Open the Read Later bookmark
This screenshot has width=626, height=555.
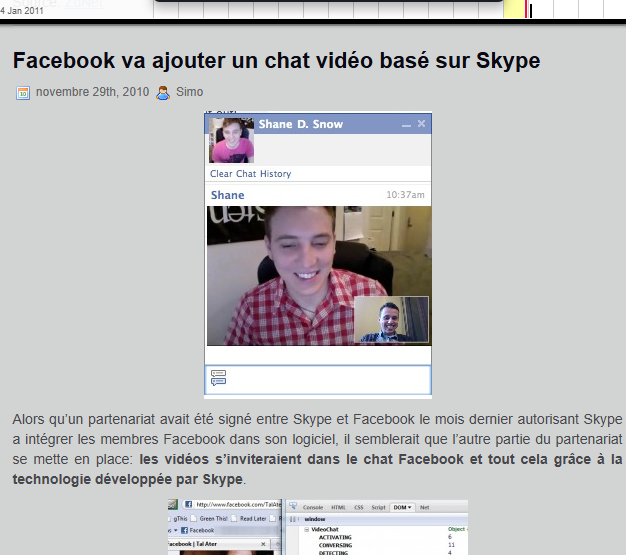[249, 519]
